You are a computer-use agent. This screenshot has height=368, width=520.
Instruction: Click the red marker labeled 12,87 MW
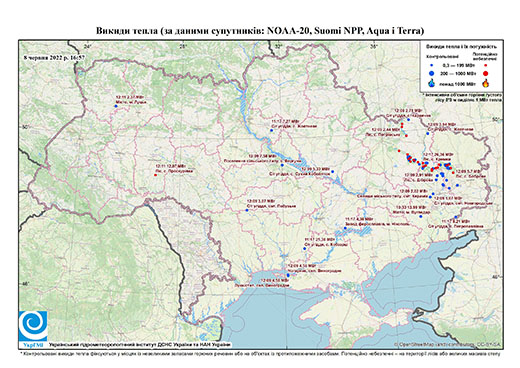[155, 175]
